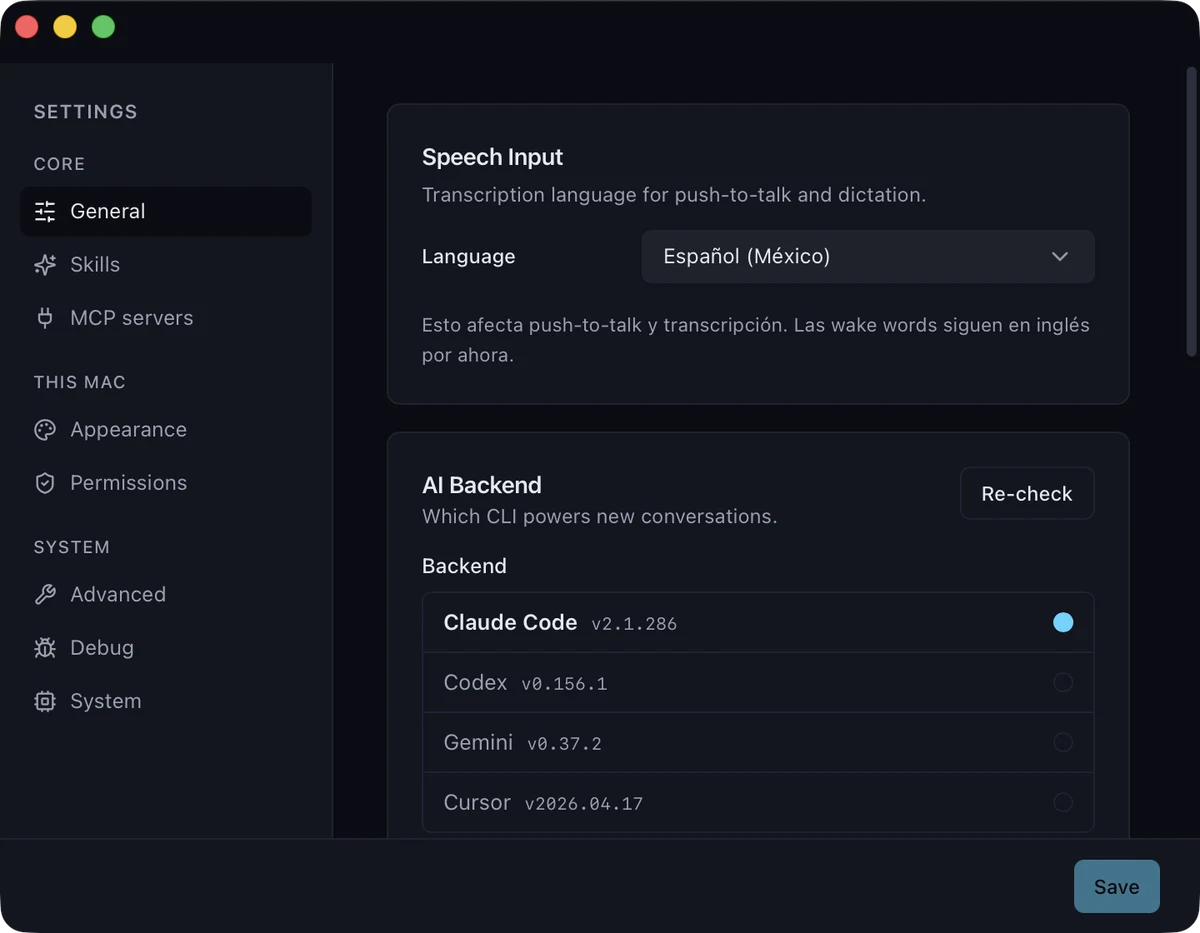Click the Claude Code version v2.1.286 text
The width and height of the screenshot is (1200, 933).
(634, 624)
